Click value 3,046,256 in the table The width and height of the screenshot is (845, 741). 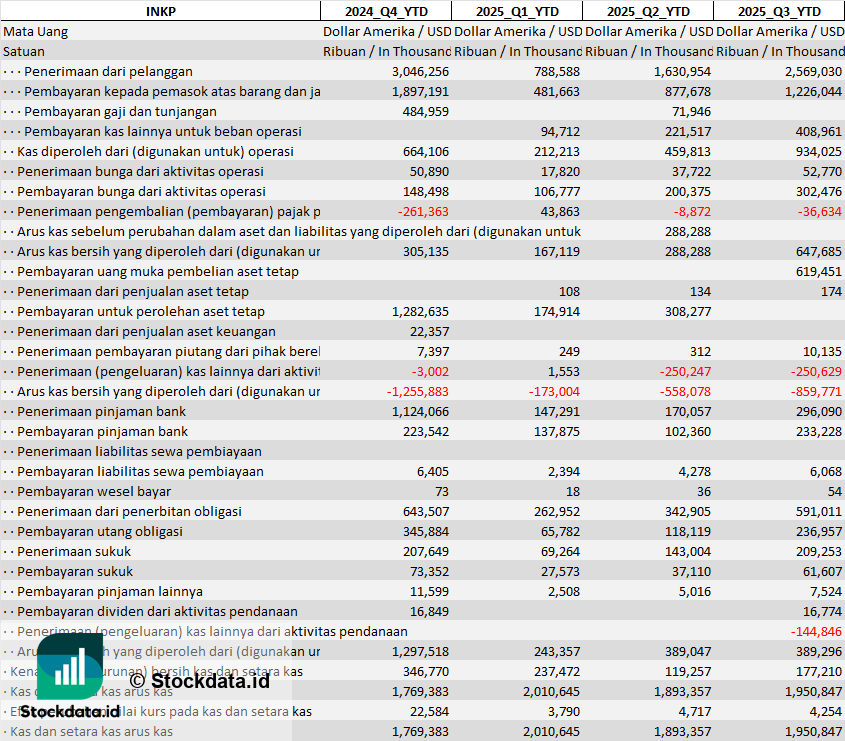(420, 72)
